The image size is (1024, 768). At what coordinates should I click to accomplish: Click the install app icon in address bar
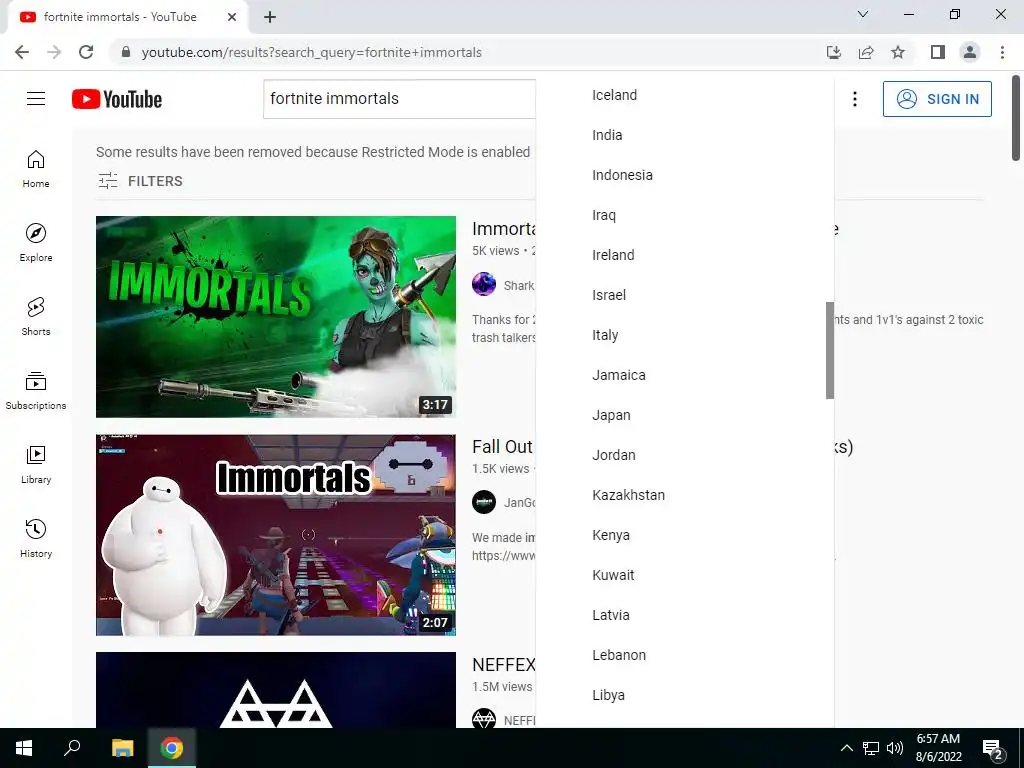click(x=834, y=52)
